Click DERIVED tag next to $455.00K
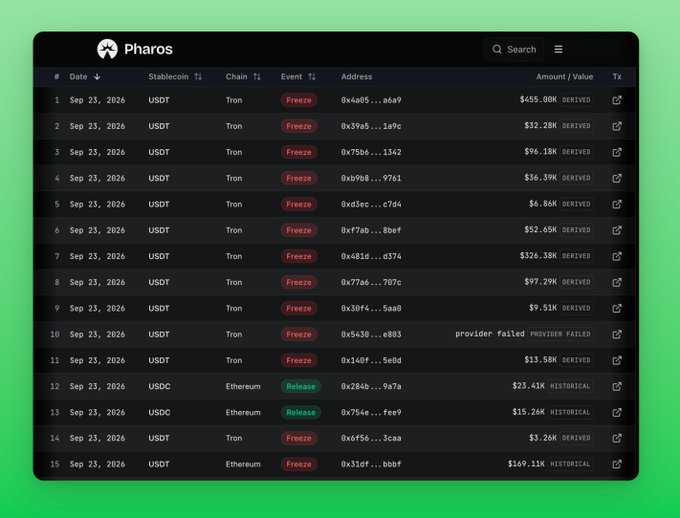The width and height of the screenshot is (680, 518). (576, 100)
